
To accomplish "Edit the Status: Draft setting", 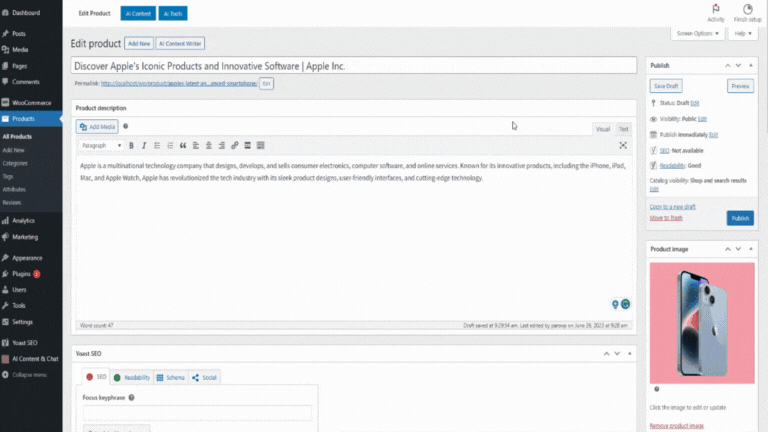I will (x=695, y=103).
